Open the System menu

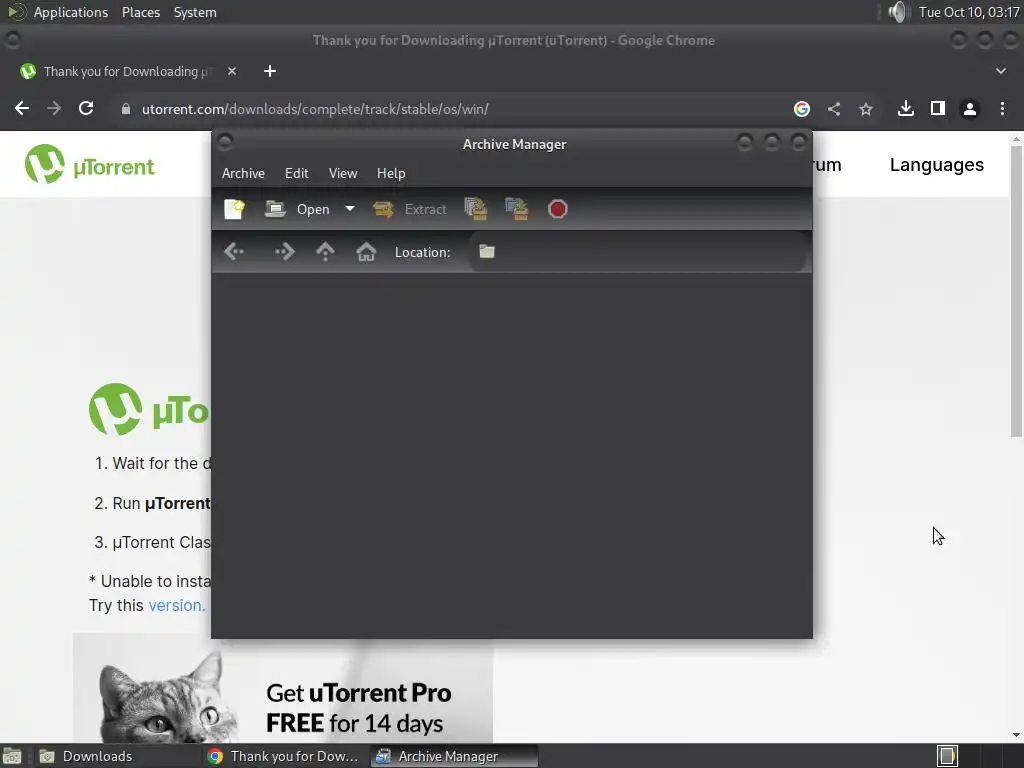(195, 12)
